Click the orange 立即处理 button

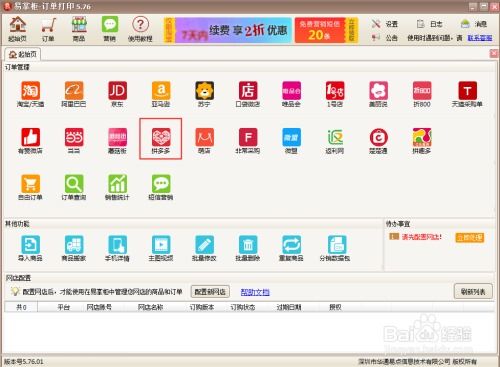click(x=470, y=237)
